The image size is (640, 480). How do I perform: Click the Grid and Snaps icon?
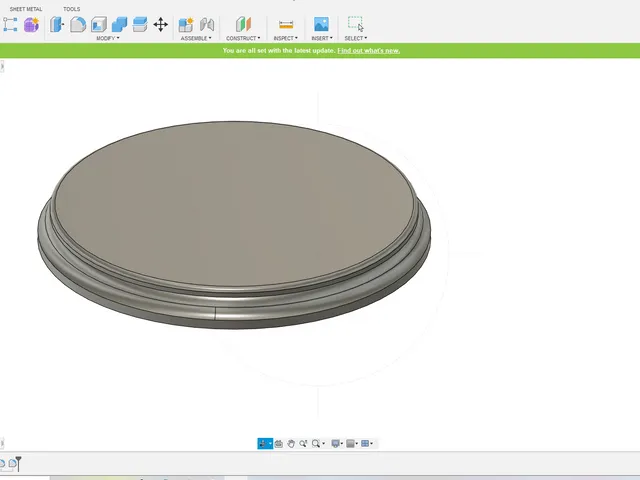coord(350,444)
